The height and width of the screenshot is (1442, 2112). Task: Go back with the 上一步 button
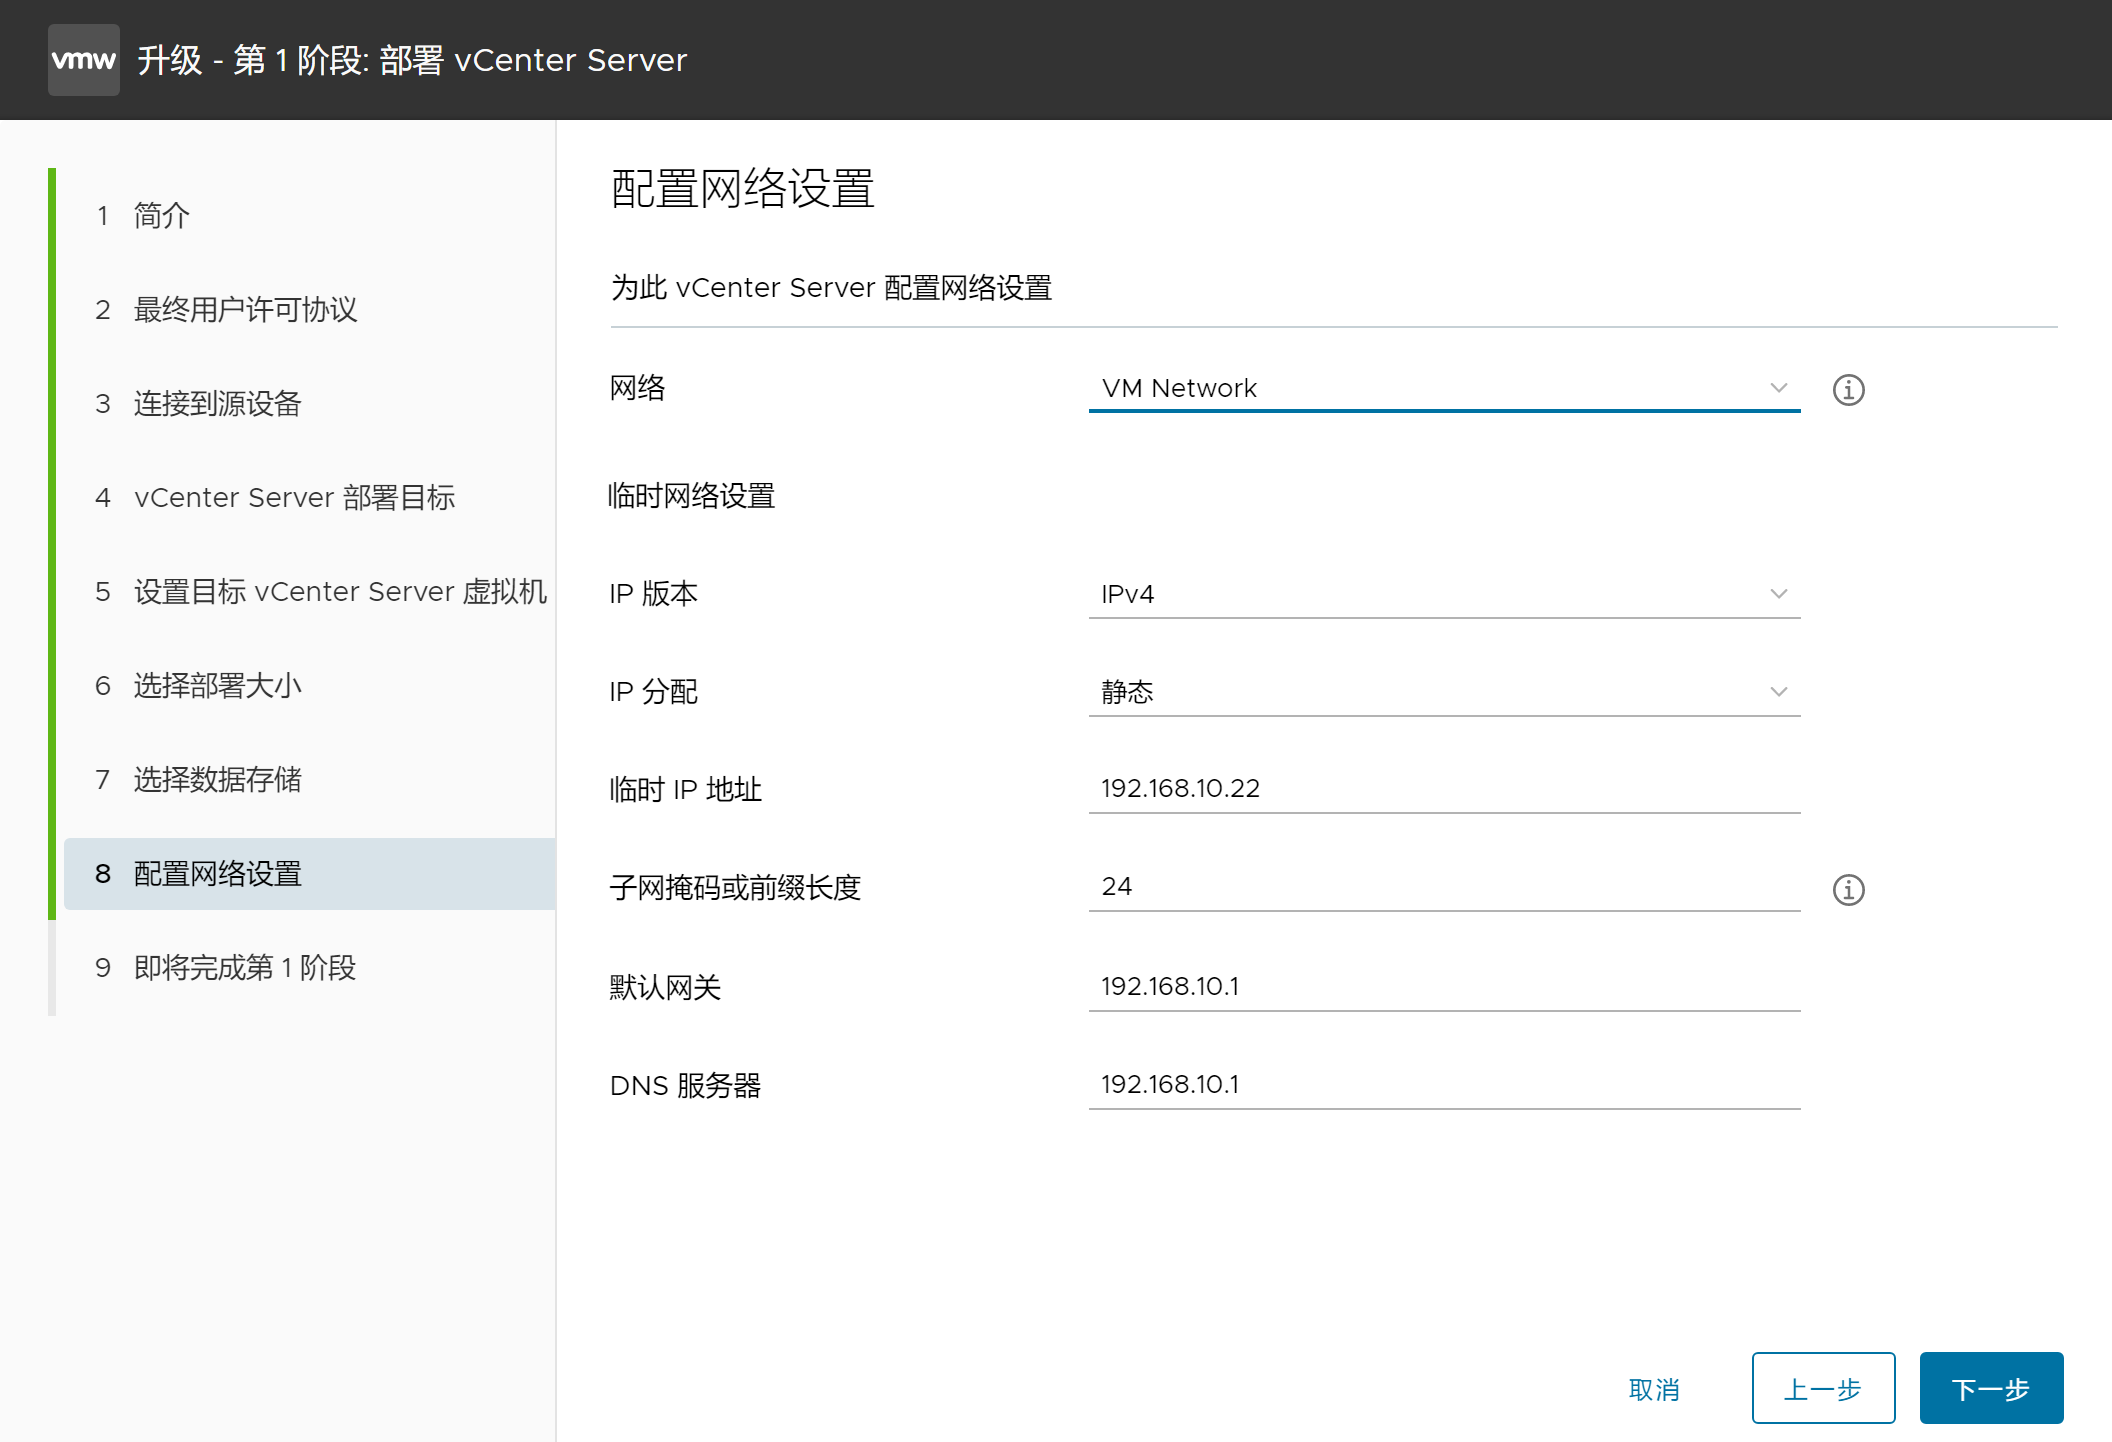click(x=1823, y=1388)
